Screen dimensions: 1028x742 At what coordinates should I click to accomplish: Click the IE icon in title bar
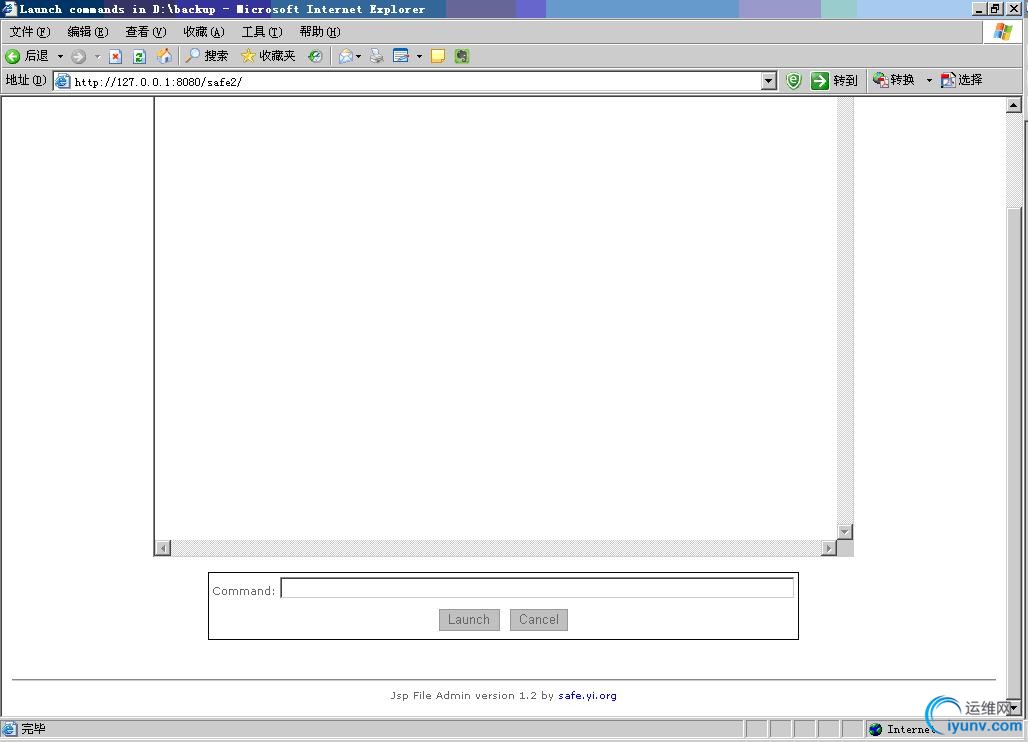pyautogui.click(x=9, y=9)
